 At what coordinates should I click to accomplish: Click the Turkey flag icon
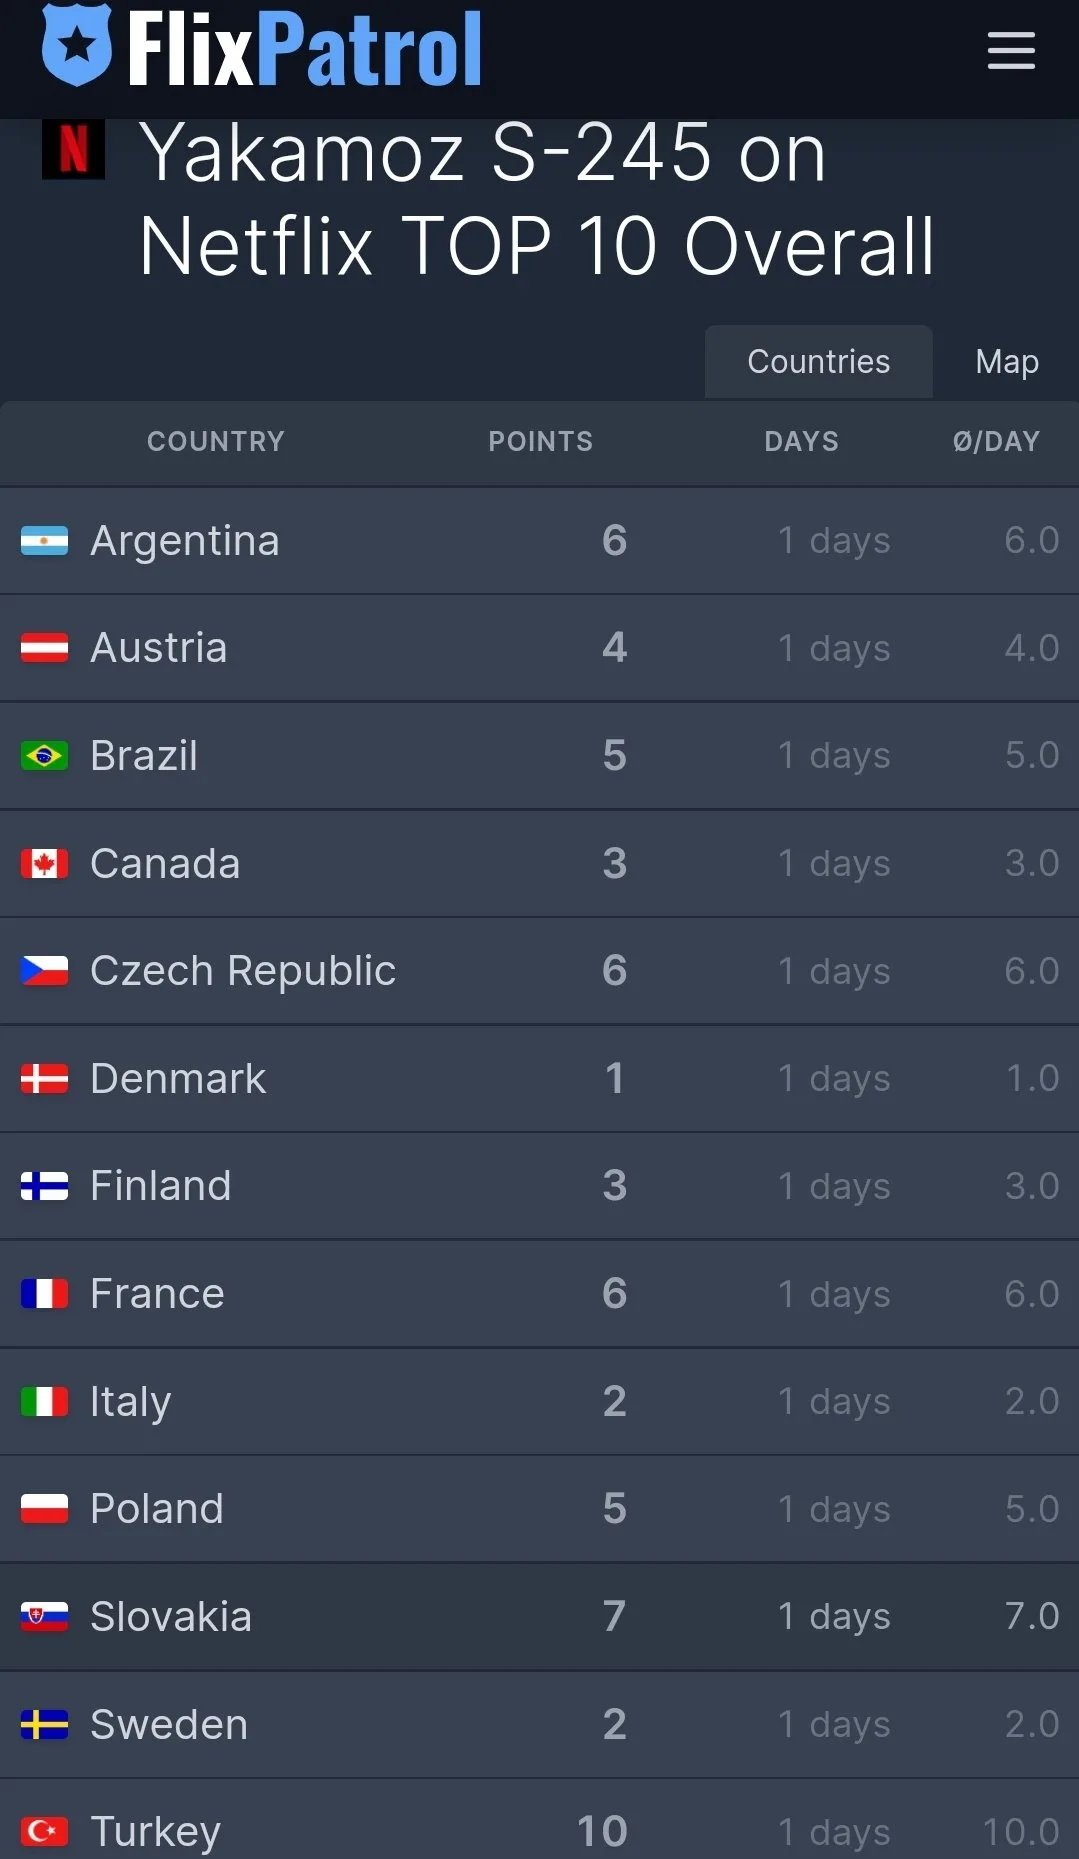point(45,1832)
